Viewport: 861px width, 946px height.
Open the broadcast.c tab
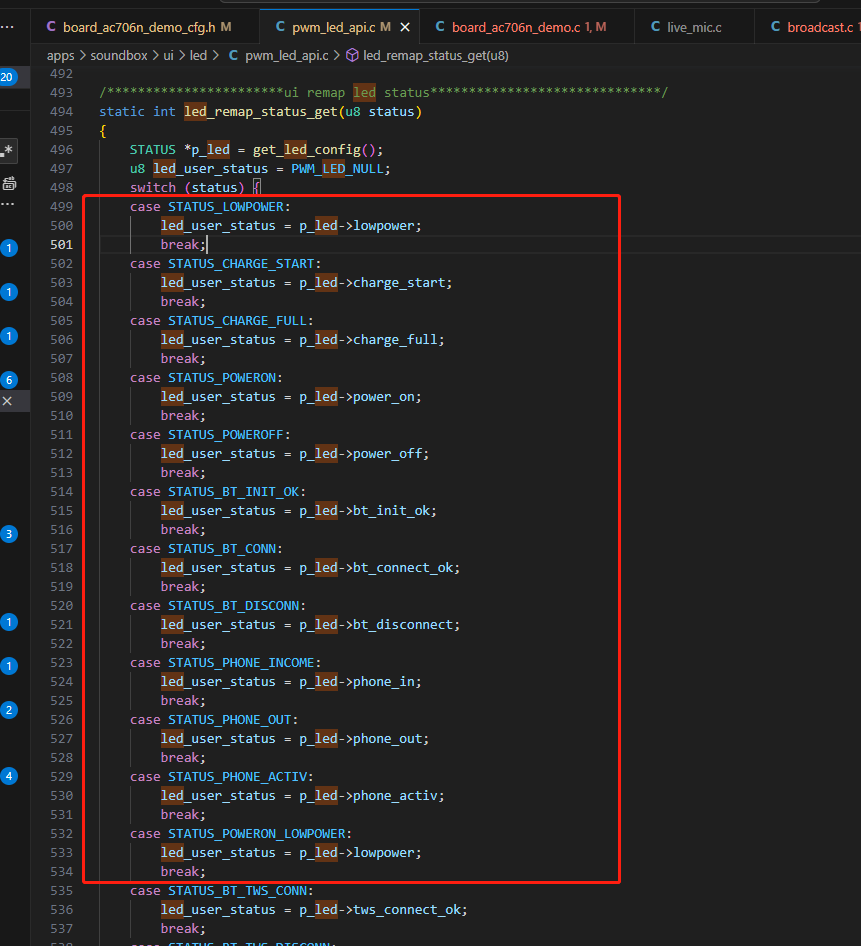click(x=813, y=27)
